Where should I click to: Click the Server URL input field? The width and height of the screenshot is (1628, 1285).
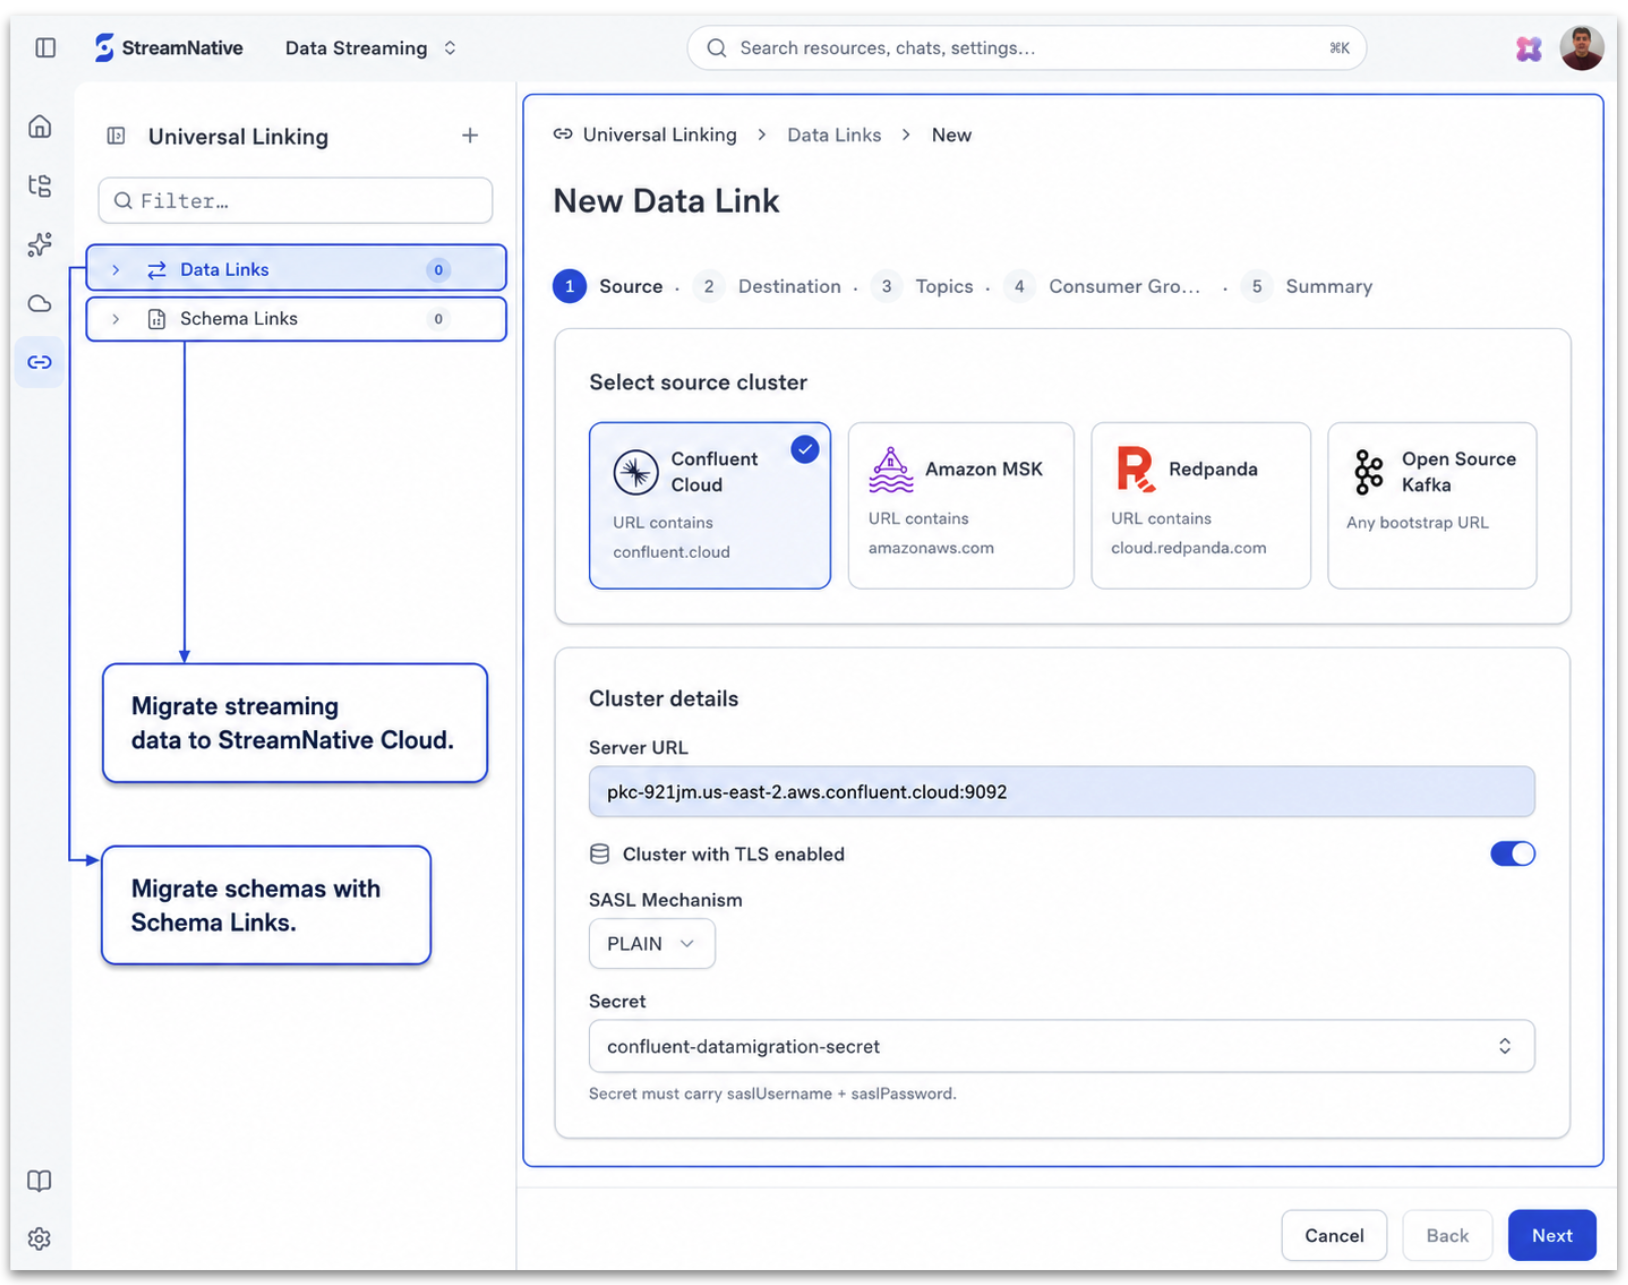(x=1062, y=792)
